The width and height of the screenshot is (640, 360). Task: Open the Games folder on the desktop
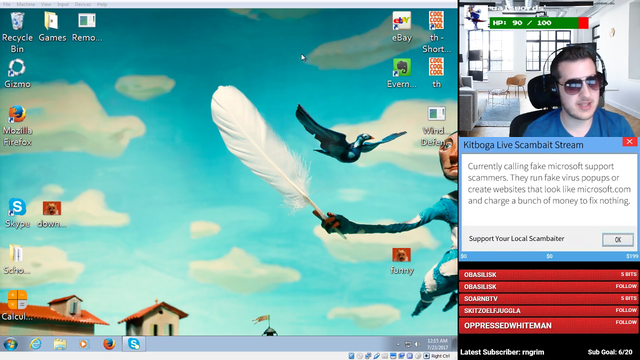pos(52,27)
